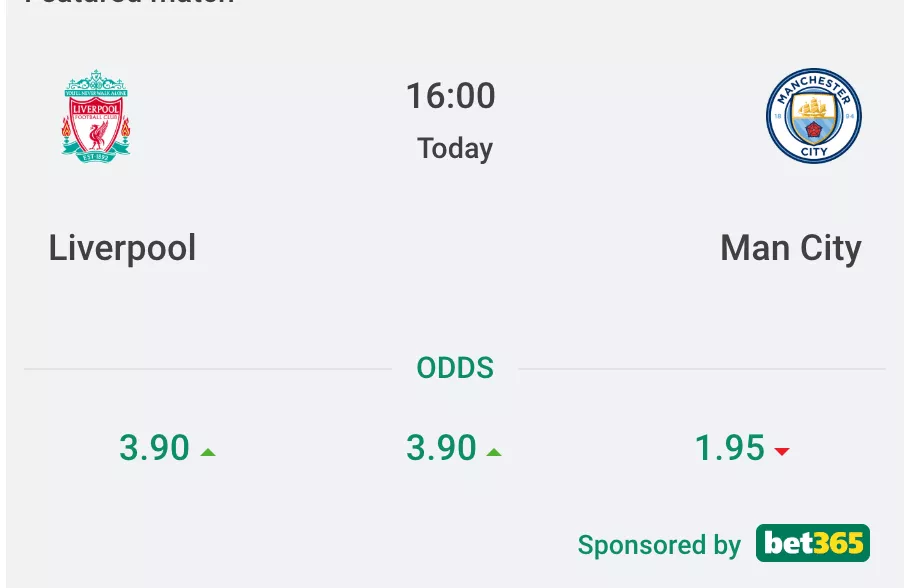This screenshot has height=588, width=916.
Task: Select the Liverpool win odds of 3.90
Action: [154, 448]
